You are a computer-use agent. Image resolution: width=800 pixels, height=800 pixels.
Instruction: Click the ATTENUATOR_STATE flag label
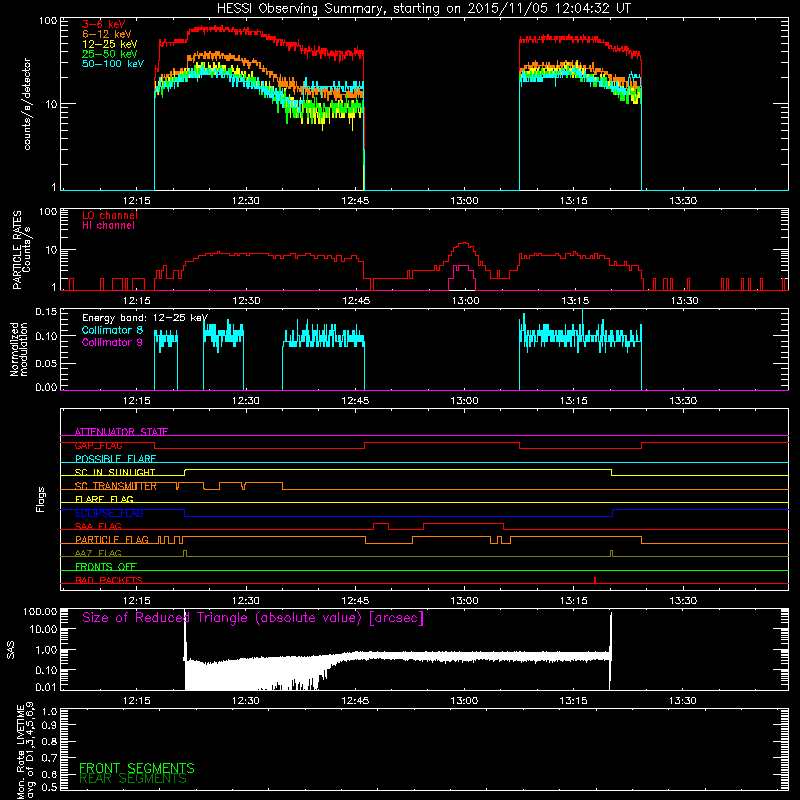tap(121, 432)
